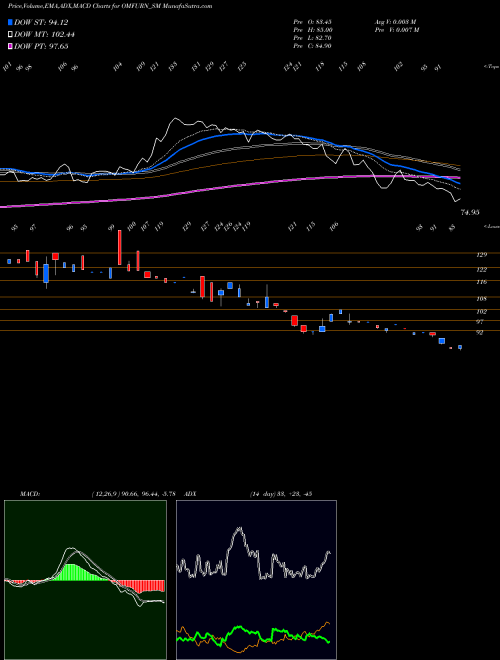The image size is (500, 660).
Task: Click the 92 price level label
Action: (x=480, y=333)
